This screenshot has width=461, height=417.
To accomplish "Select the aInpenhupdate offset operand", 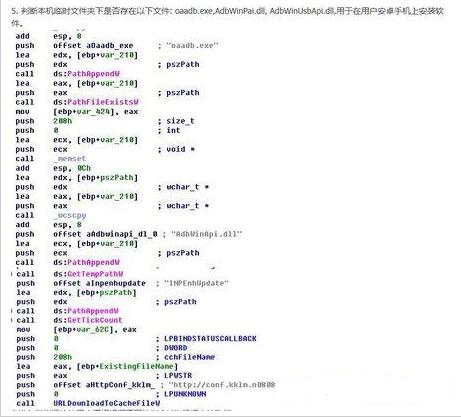I will (116, 283).
